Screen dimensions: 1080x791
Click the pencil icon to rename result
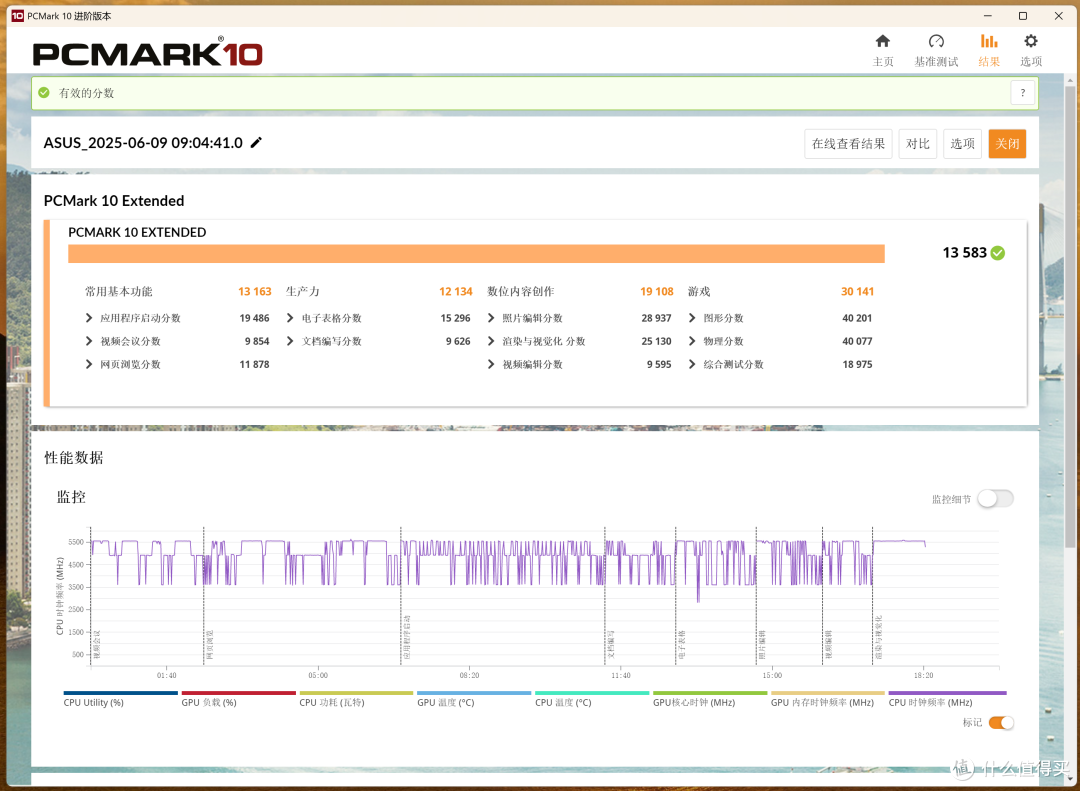pyautogui.click(x=256, y=143)
